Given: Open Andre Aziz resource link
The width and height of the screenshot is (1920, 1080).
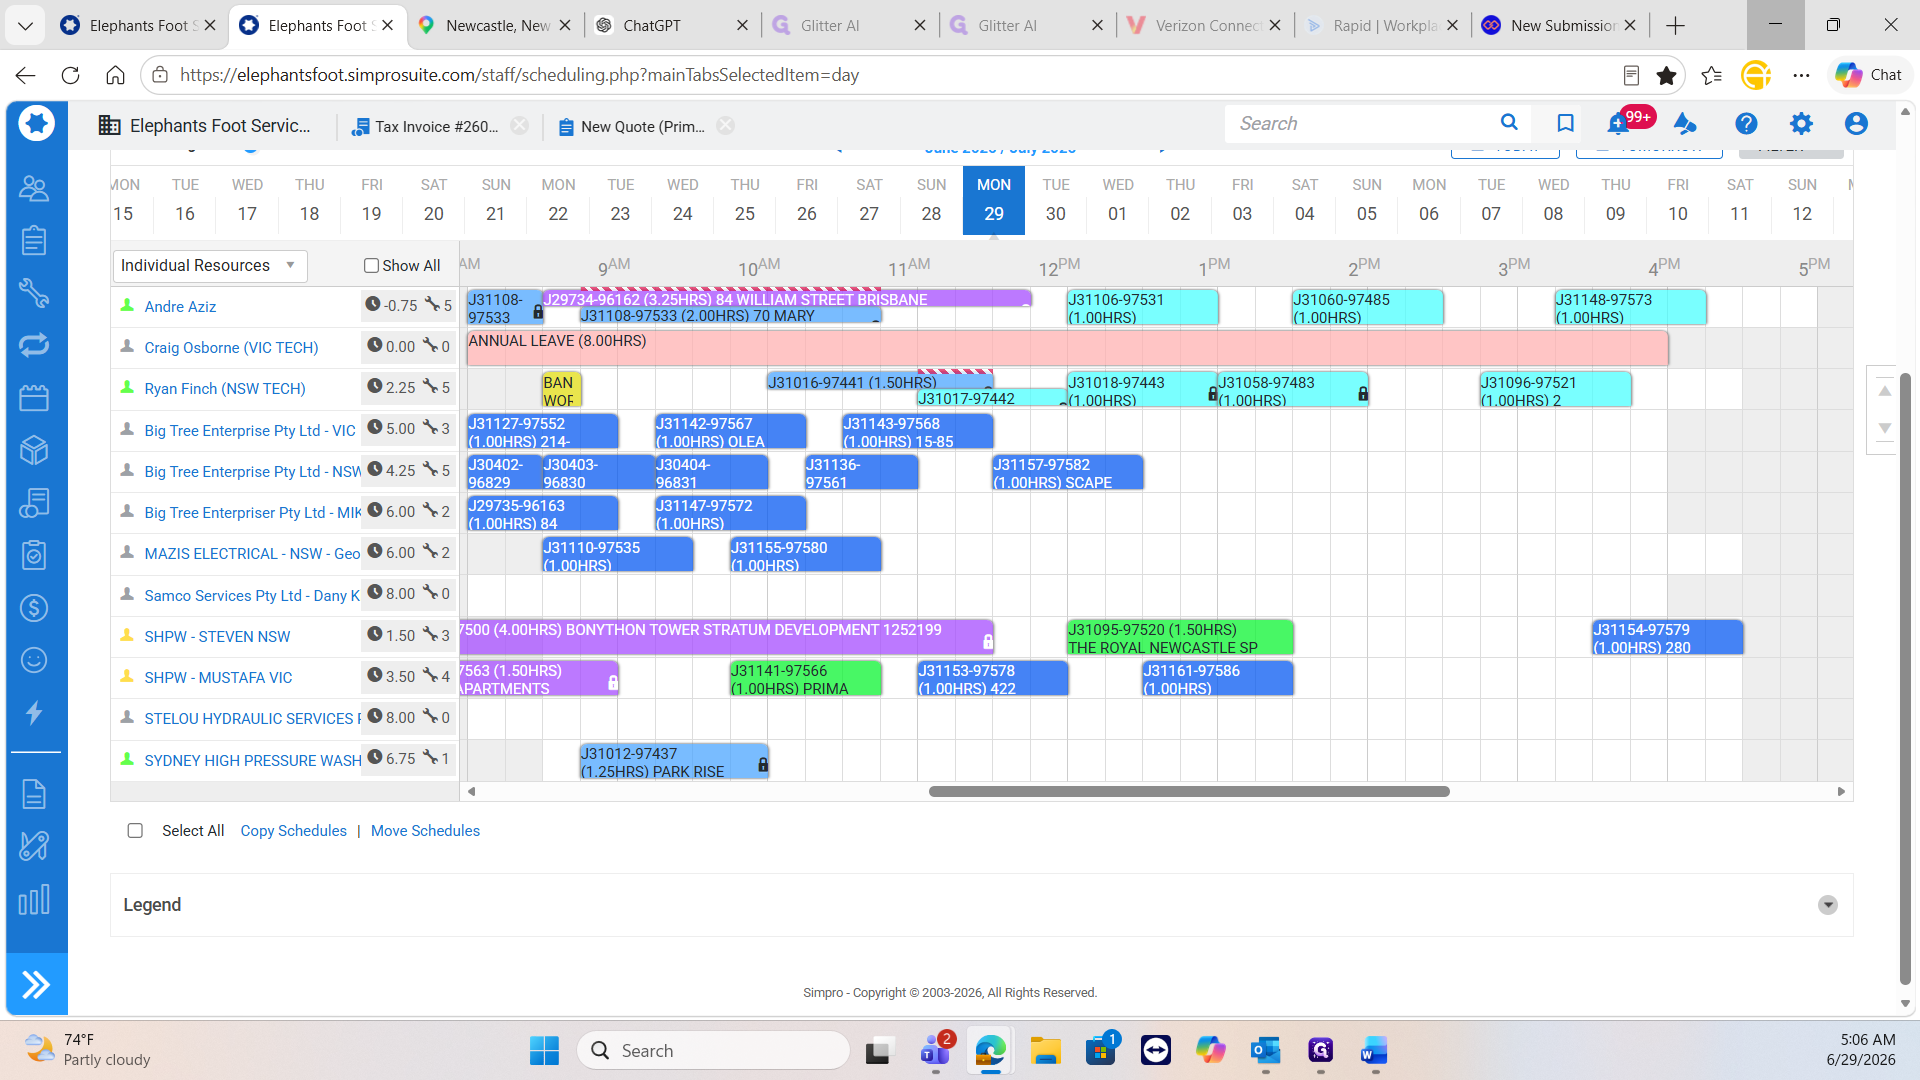Looking at the screenshot, I should point(180,307).
